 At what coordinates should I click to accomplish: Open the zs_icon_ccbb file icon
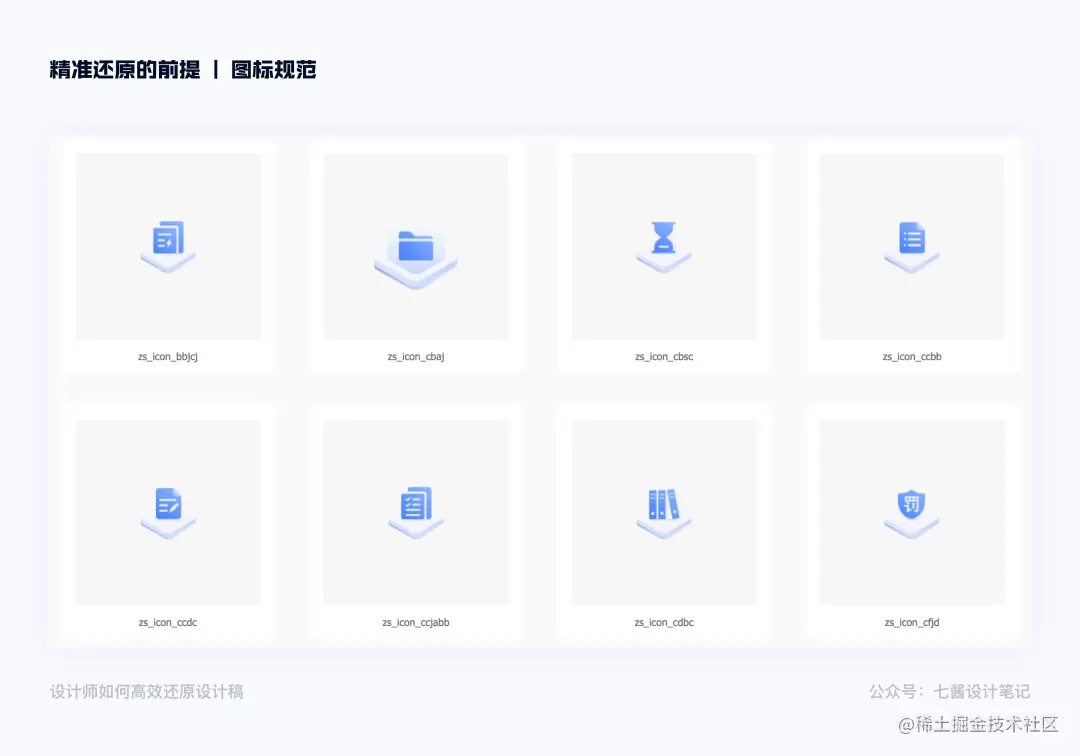pyautogui.click(x=911, y=240)
